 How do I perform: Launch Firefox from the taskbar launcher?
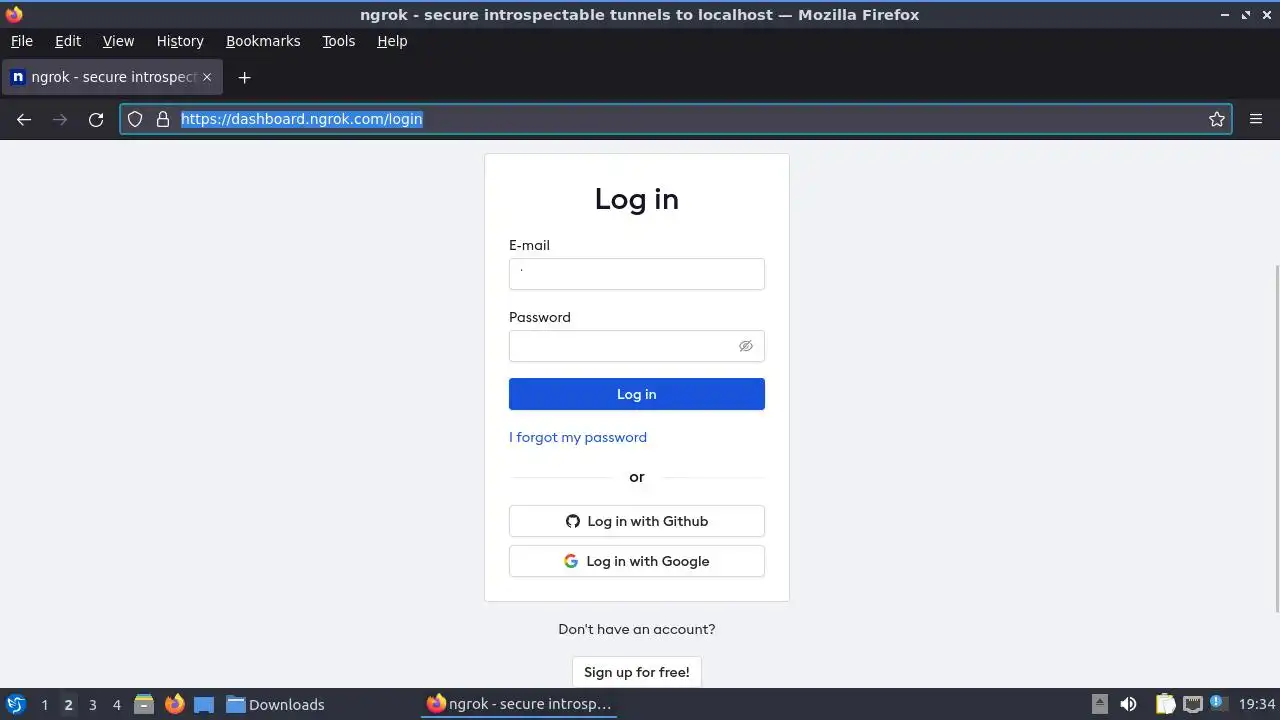[174, 704]
